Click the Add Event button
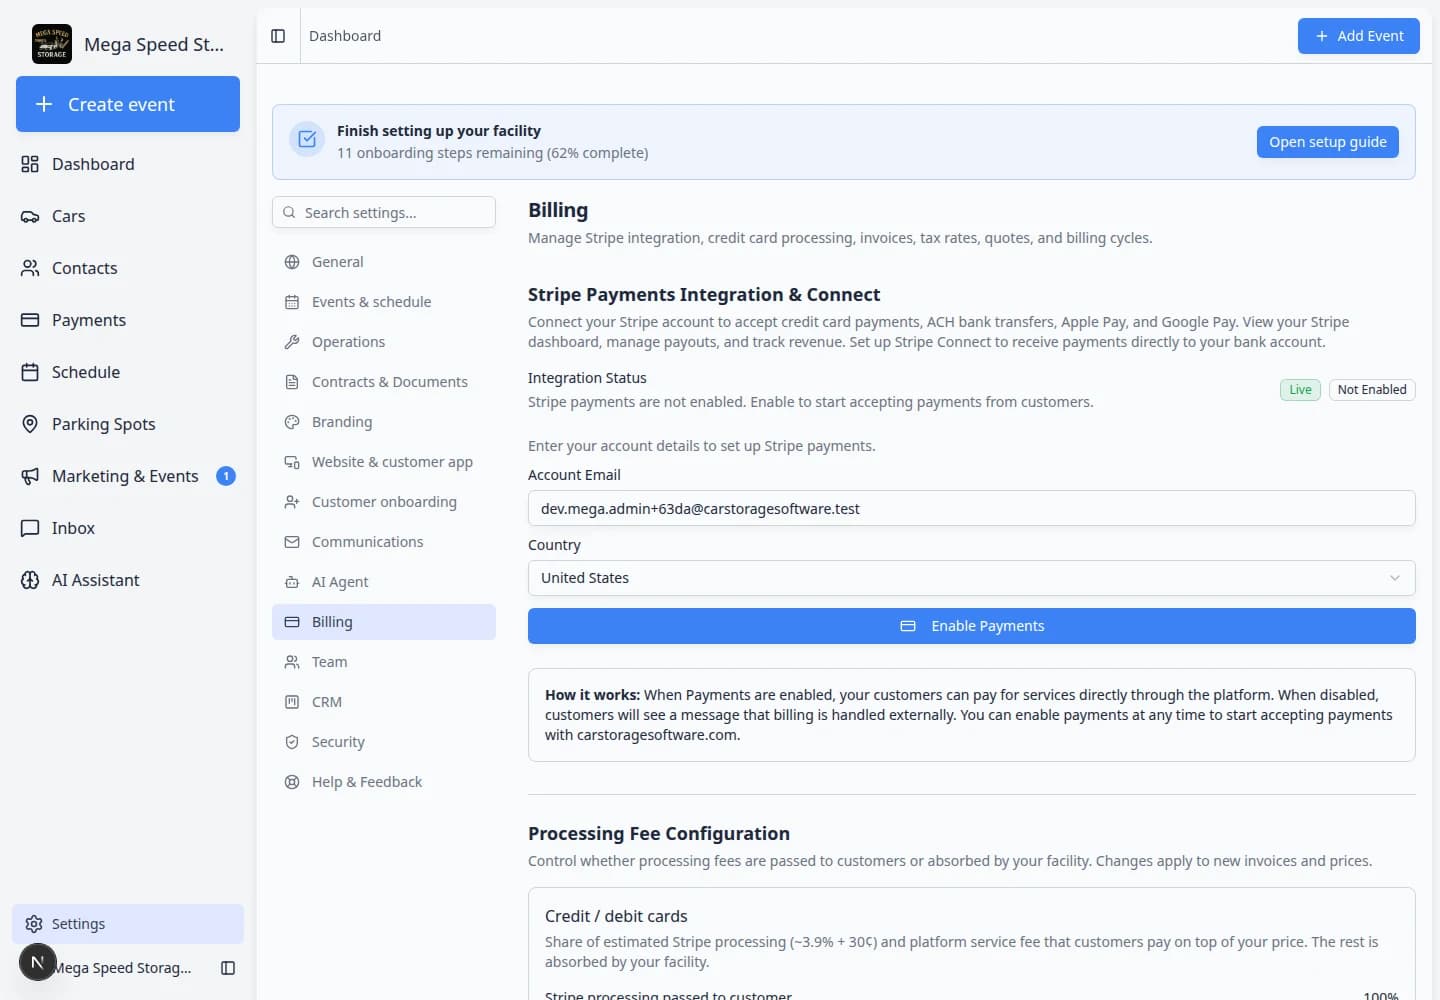 [1359, 36]
